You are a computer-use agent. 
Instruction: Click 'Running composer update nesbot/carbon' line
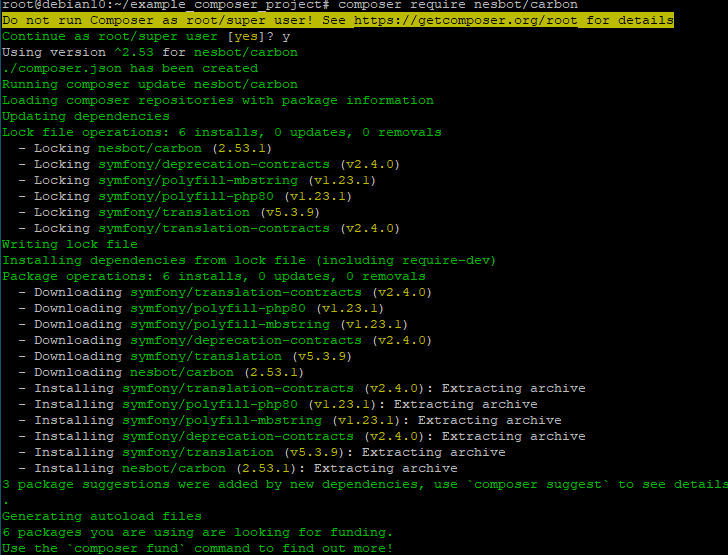pos(150,85)
